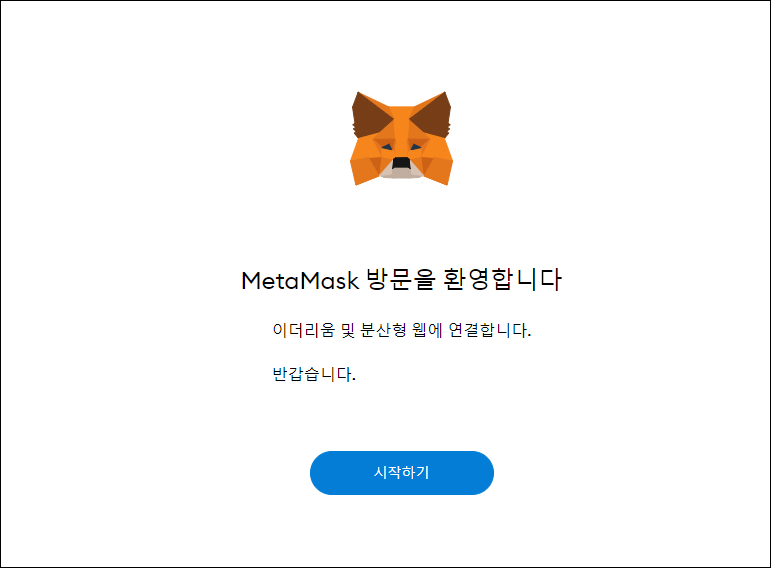Image resolution: width=771 pixels, height=568 pixels.
Task: Click the fox's right brown ear
Action: pyautogui.click(x=432, y=115)
